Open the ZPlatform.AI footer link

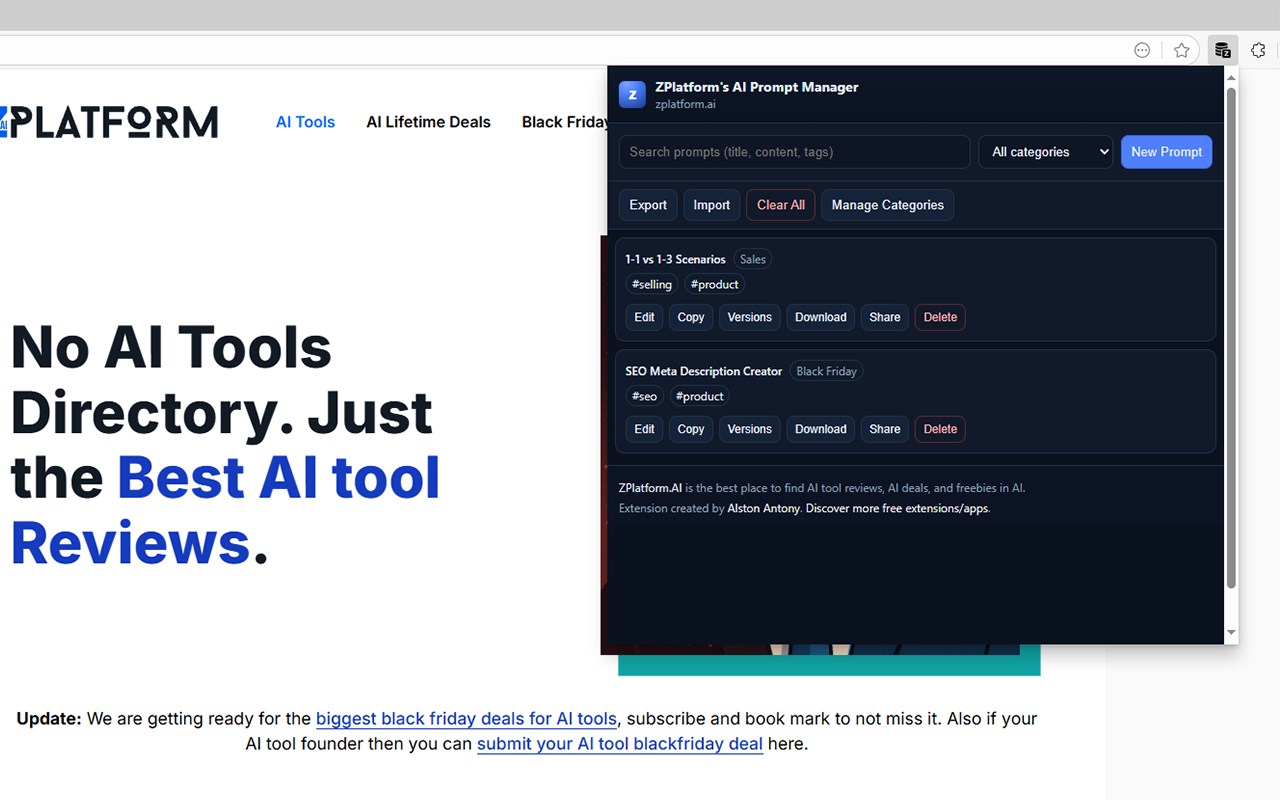(x=650, y=488)
